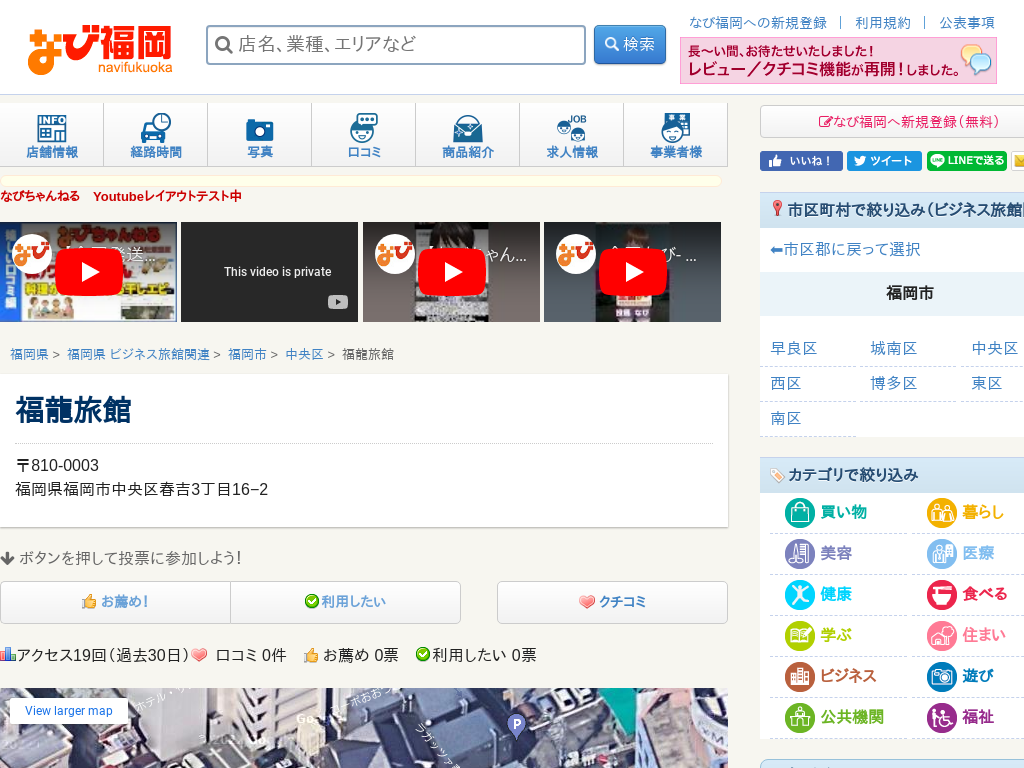Click the 医療 medical category icon
Image resolution: width=1024 pixels, height=768 pixels.
[942, 554]
